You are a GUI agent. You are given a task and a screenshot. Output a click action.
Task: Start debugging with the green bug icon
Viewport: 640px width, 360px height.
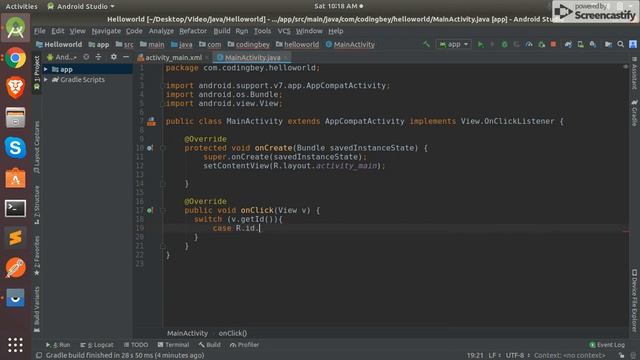[x=504, y=44]
